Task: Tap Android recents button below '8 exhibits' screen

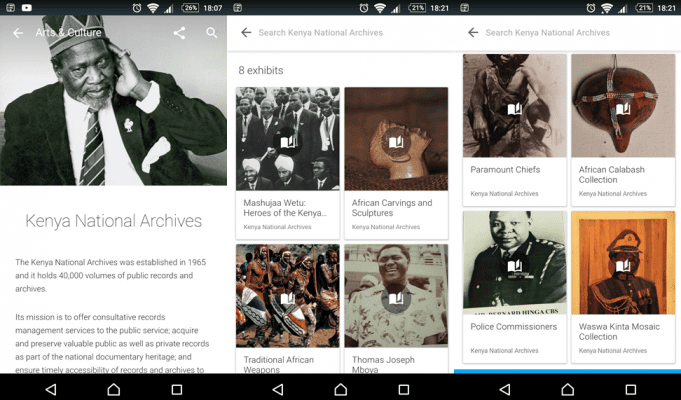Action: point(403,389)
